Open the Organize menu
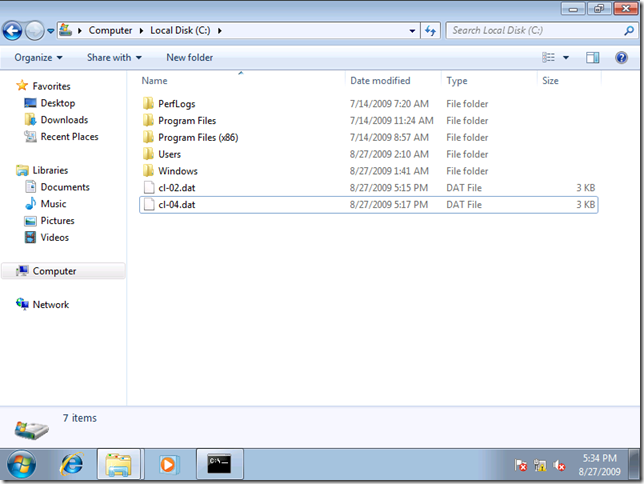 [38, 58]
